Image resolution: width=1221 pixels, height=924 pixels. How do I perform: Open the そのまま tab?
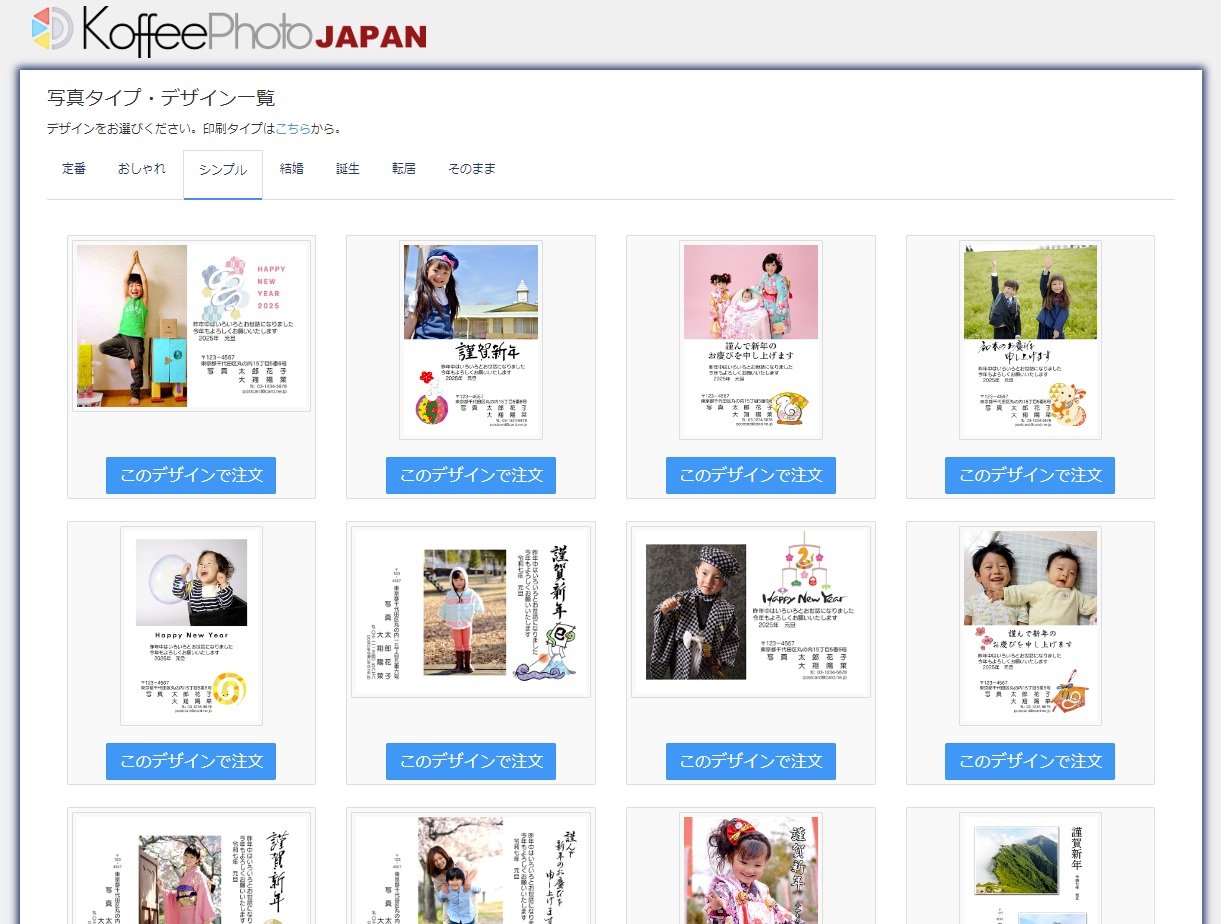472,169
